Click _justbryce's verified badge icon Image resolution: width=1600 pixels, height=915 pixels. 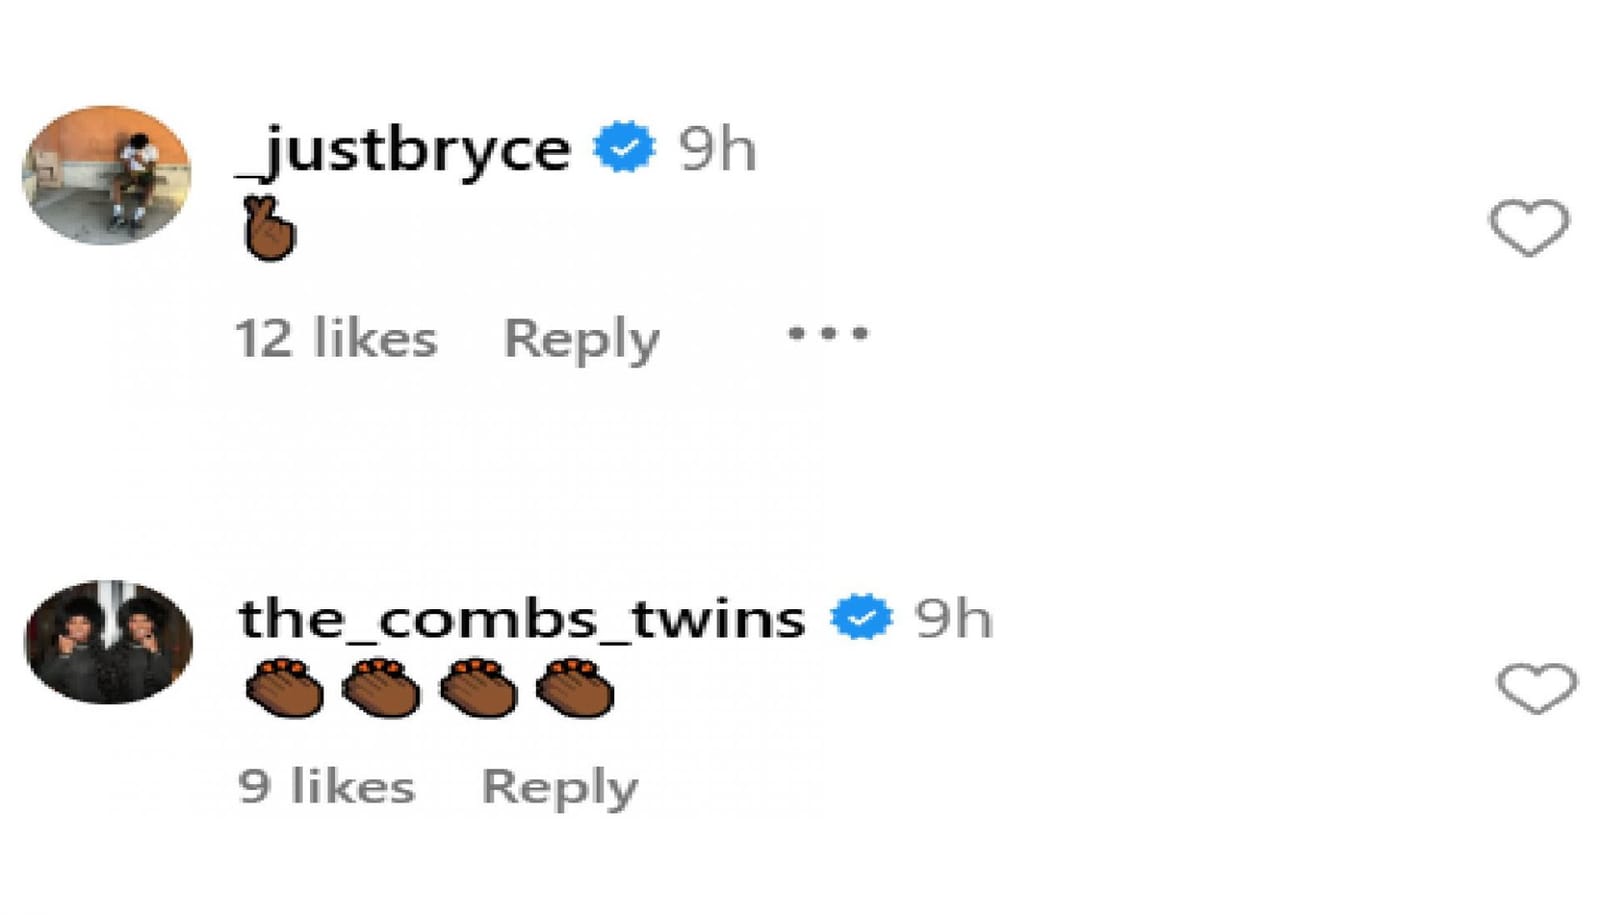tap(622, 148)
